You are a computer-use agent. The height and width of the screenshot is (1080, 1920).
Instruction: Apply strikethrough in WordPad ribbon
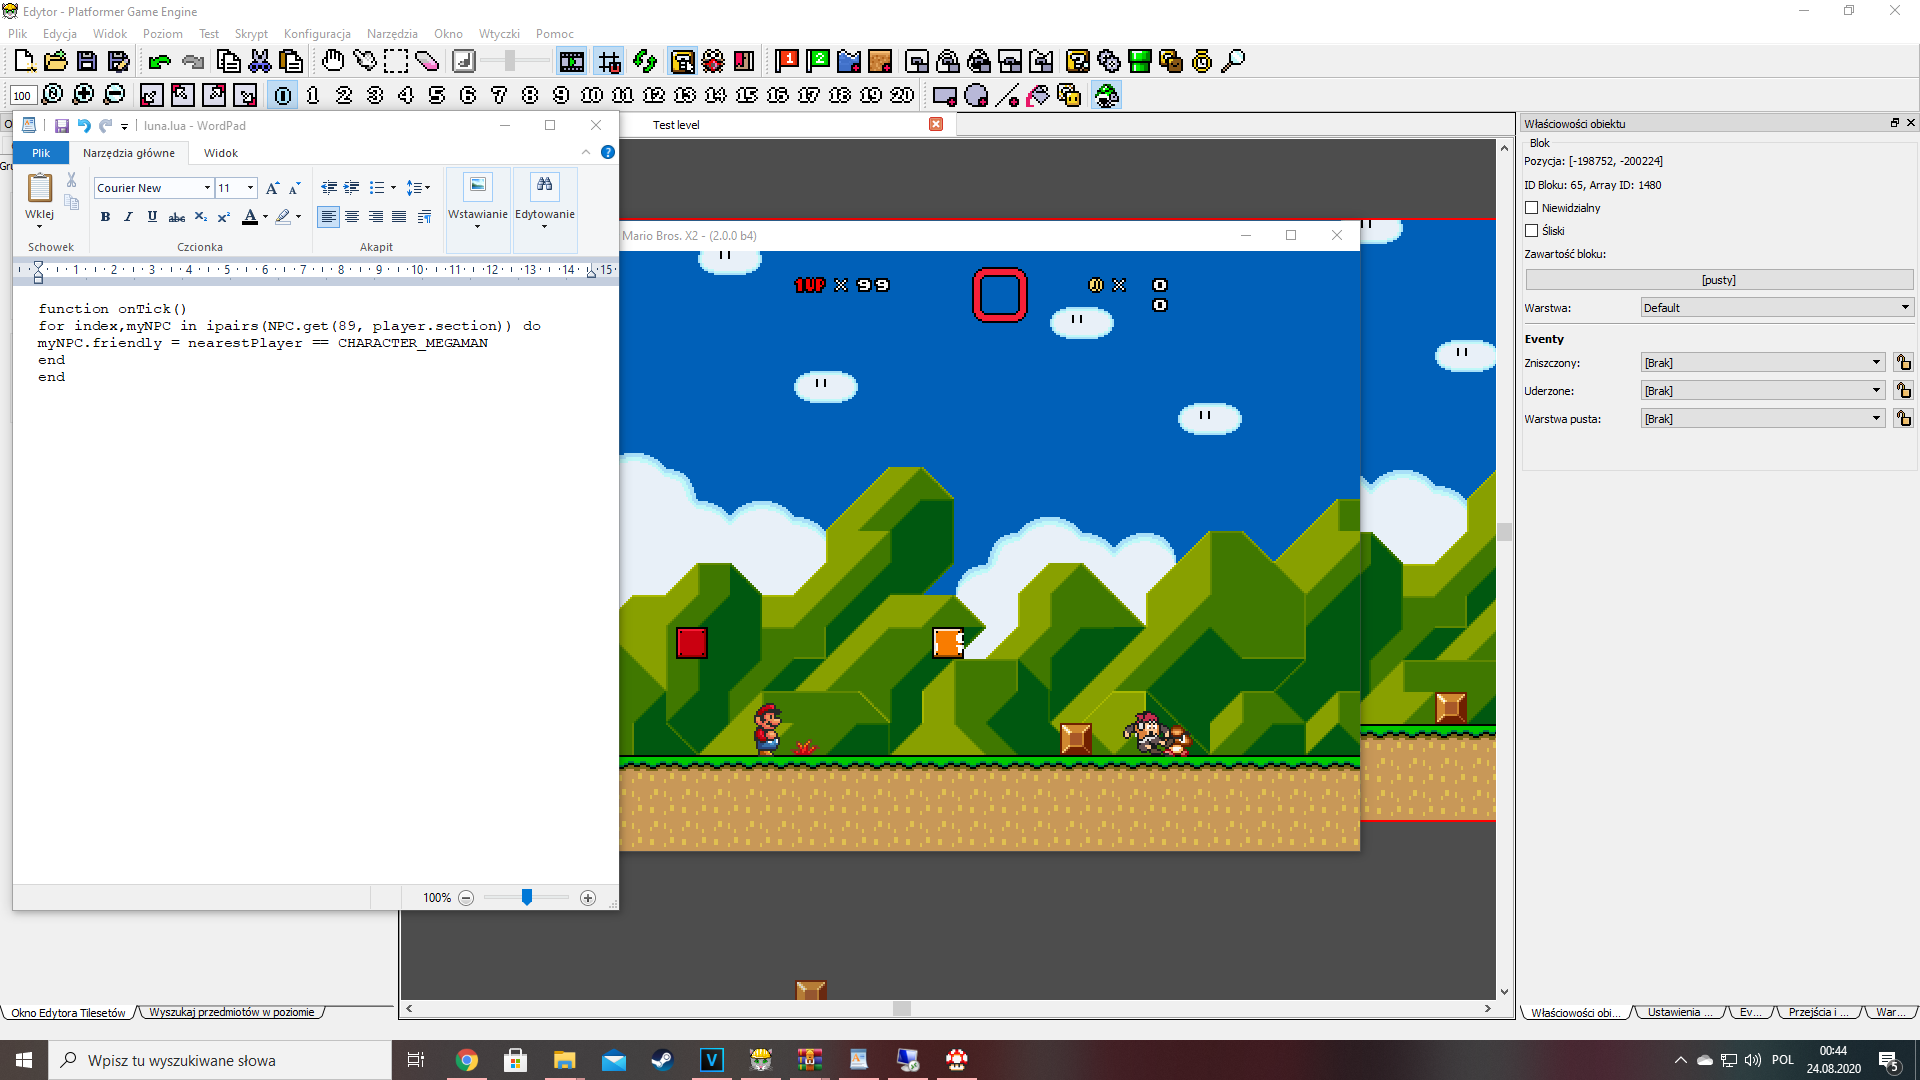177,217
